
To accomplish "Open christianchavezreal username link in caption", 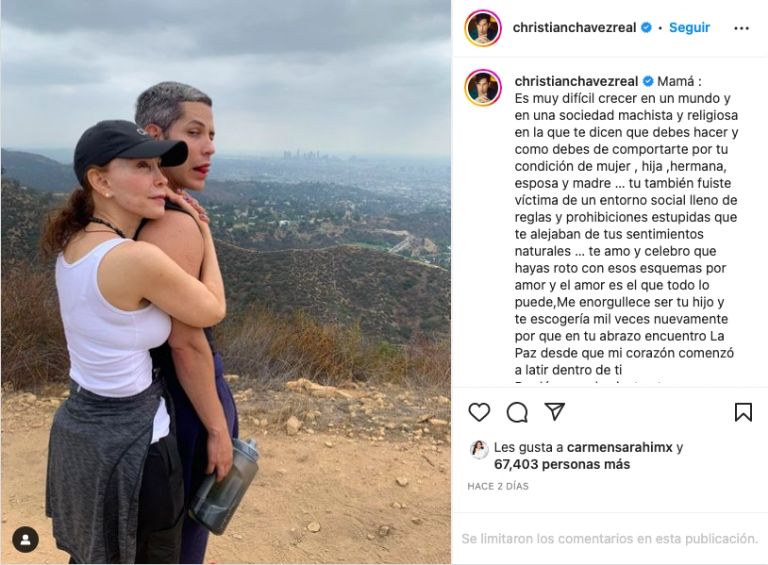I will (x=576, y=81).
